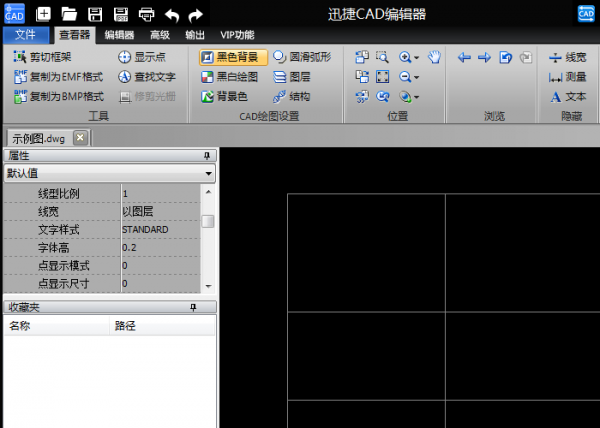The width and height of the screenshot is (600, 428).
Task: Toggle 黑白绘图 black and white drawing
Action: pyautogui.click(x=230, y=77)
